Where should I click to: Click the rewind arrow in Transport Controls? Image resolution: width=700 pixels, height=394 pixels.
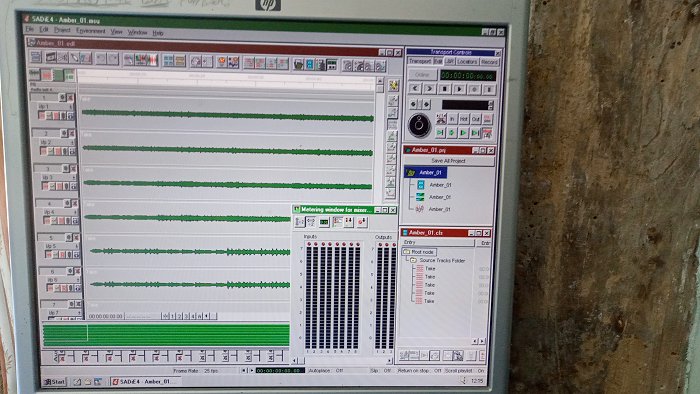pyautogui.click(x=415, y=89)
